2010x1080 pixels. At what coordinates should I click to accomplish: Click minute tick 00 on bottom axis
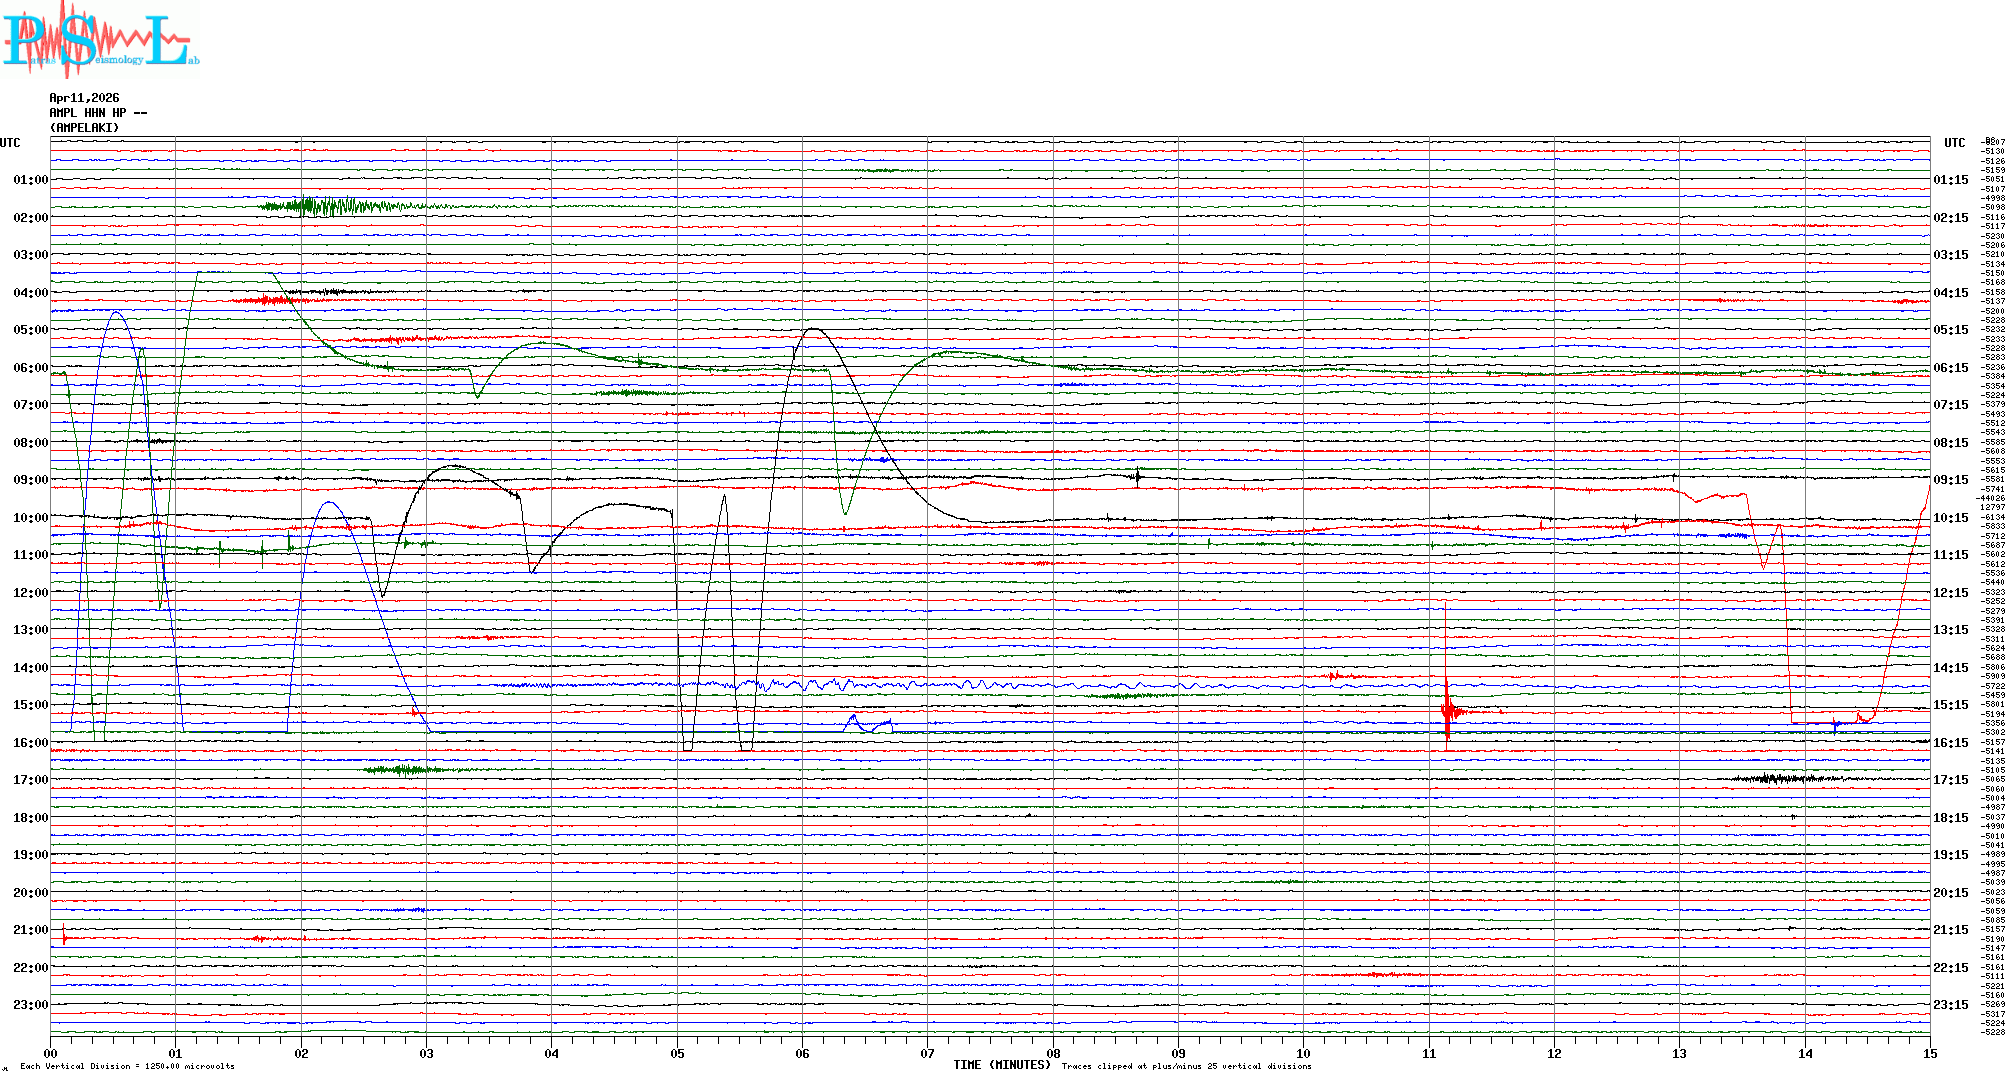51,1054
